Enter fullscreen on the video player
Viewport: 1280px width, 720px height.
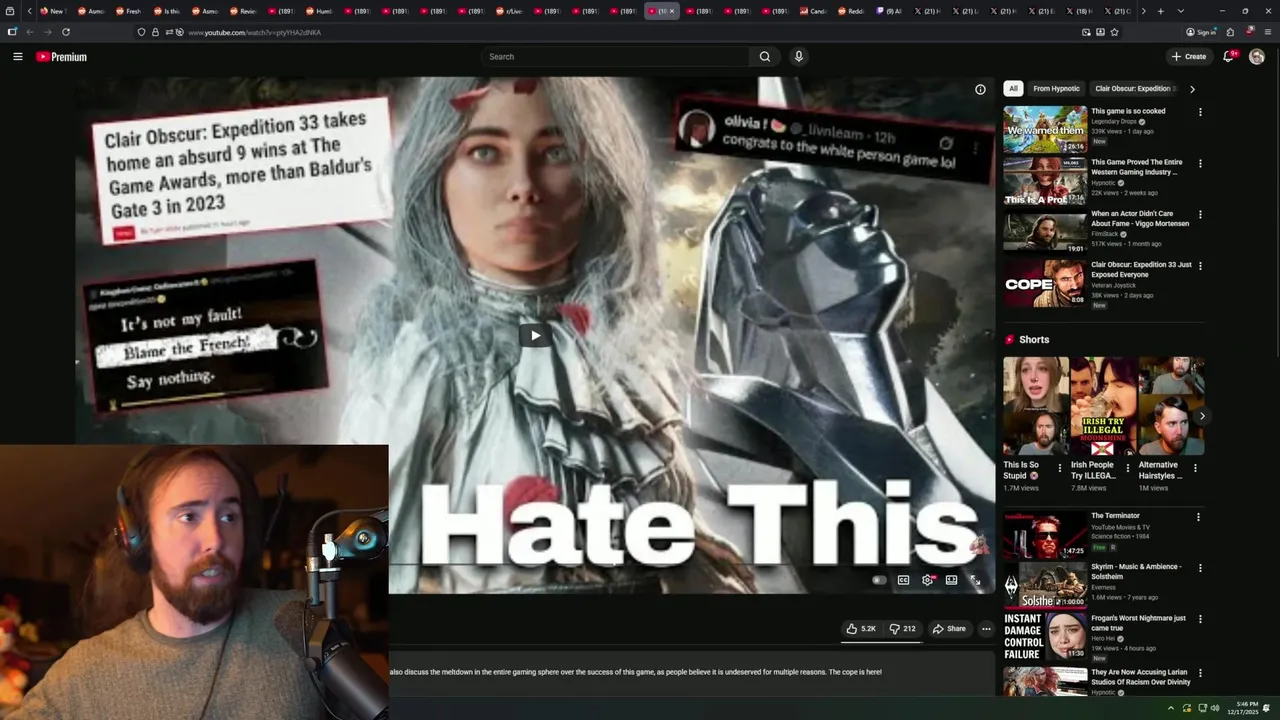pos(975,580)
